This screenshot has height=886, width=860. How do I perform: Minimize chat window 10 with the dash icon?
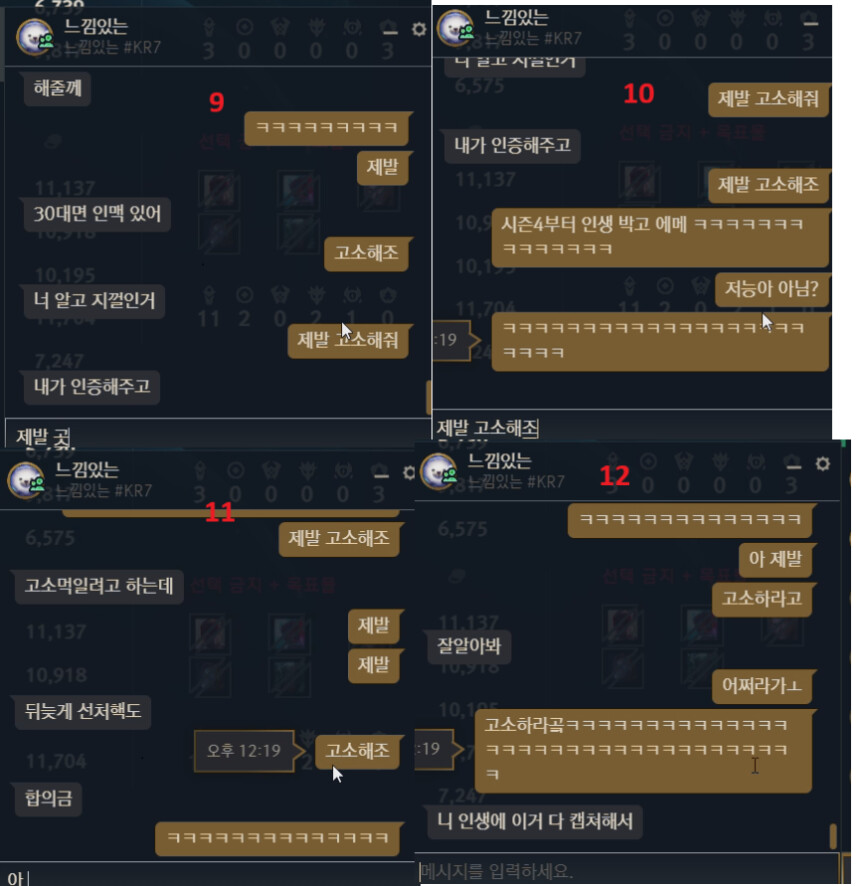811,23
